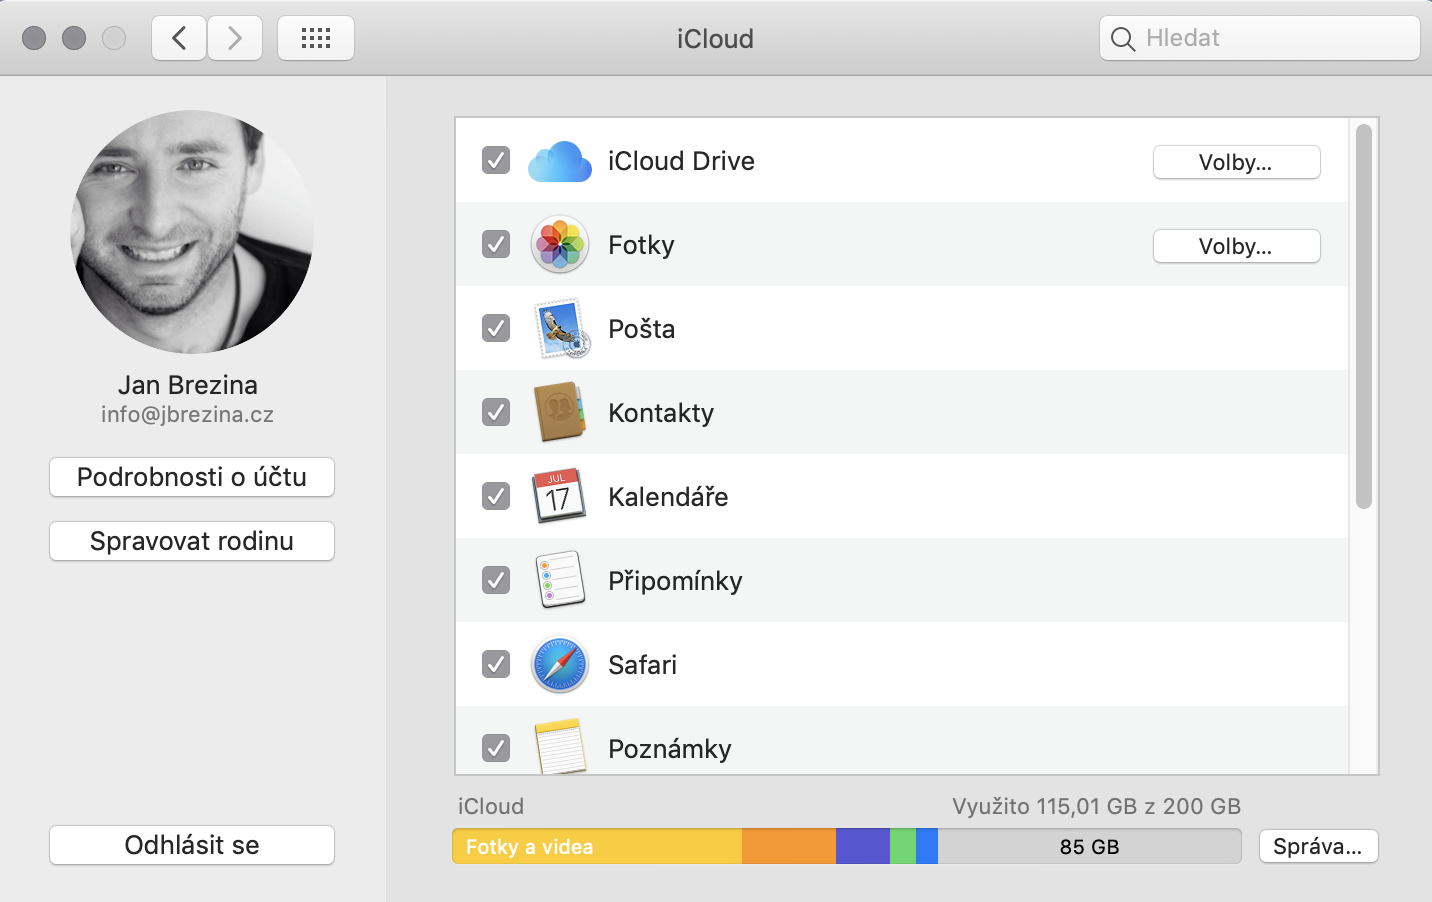Go back to previous preference pane
This screenshot has width=1432, height=902.
pyautogui.click(x=179, y=38)
